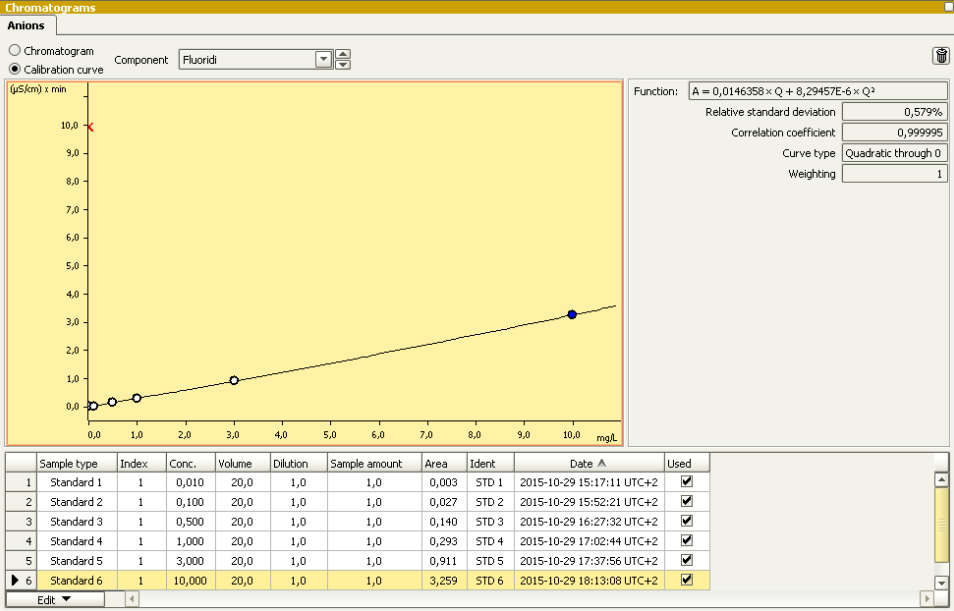
Task: Select the Standard 4 row
Action: click(x=358, y=540)
